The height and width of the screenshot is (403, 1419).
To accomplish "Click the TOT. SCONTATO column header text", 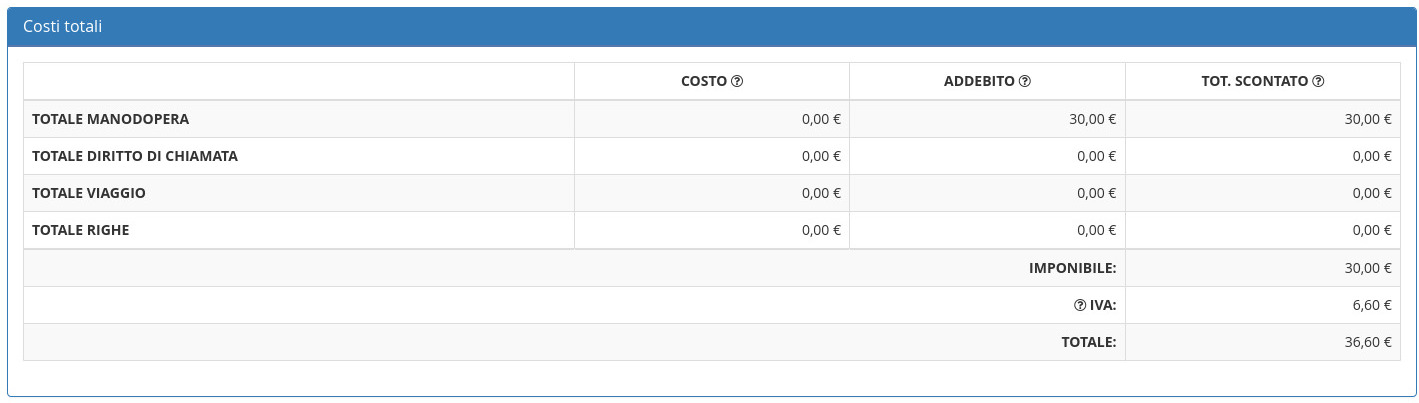I will click(x=1254, y=82).
